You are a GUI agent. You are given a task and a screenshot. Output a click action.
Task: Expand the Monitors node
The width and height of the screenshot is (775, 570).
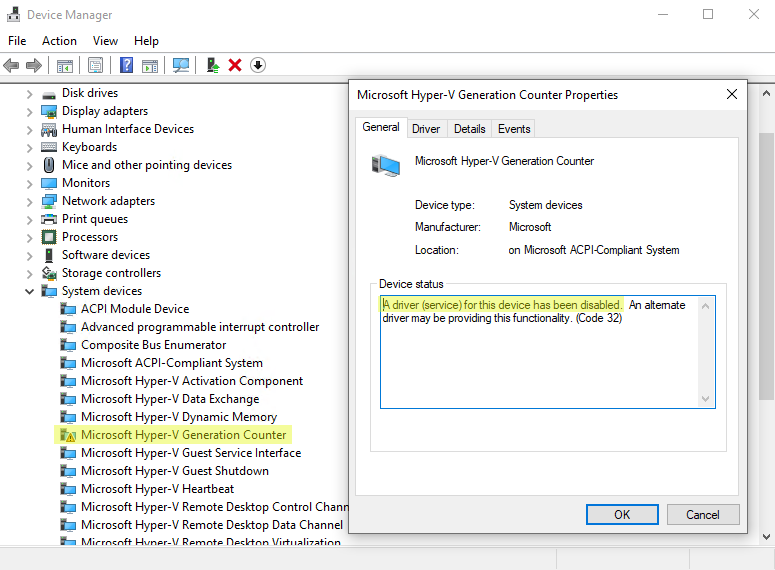pyautogui.click(x=30, y=184)
